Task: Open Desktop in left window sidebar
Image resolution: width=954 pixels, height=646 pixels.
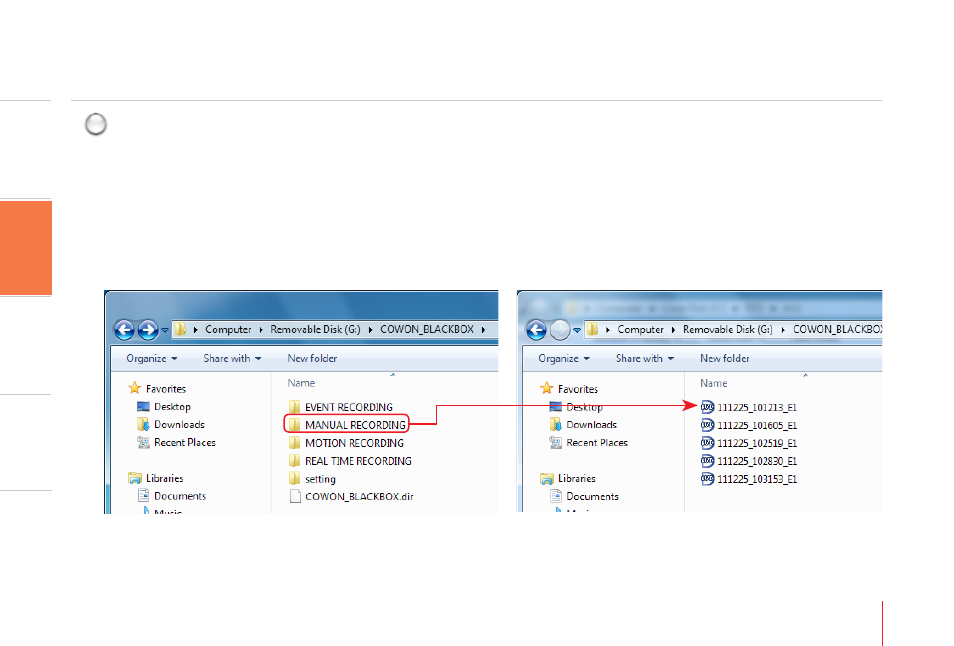Action: [x=164, y=406]
